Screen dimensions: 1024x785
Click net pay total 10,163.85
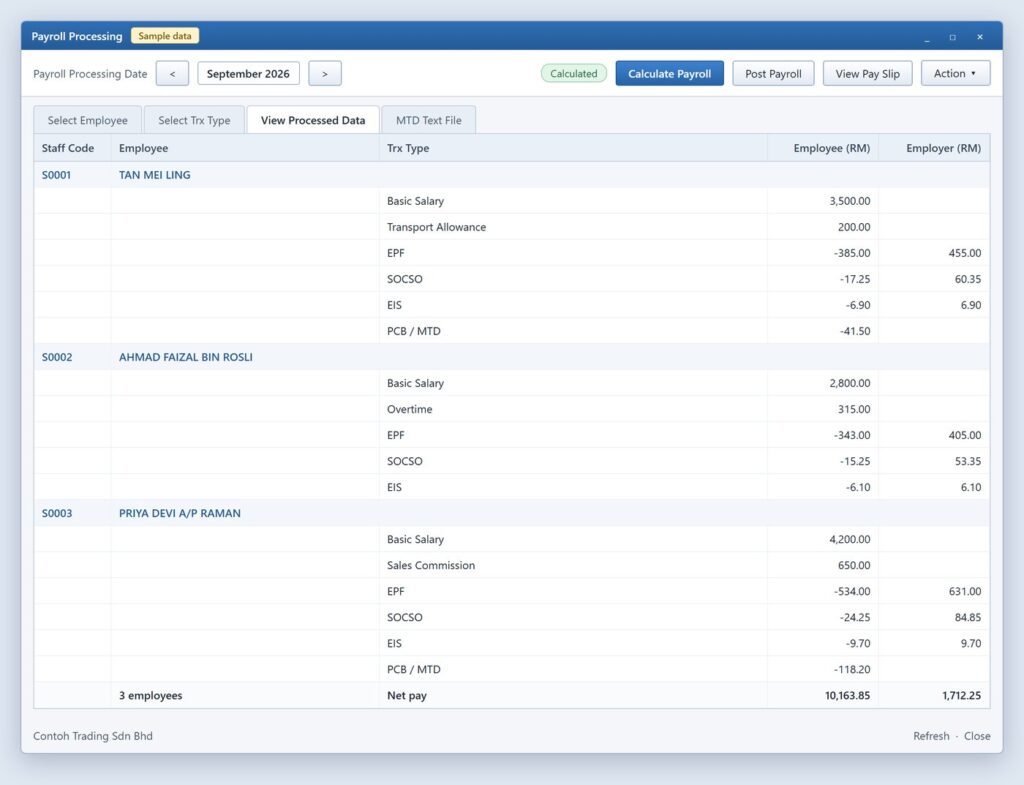click(847, 696)
